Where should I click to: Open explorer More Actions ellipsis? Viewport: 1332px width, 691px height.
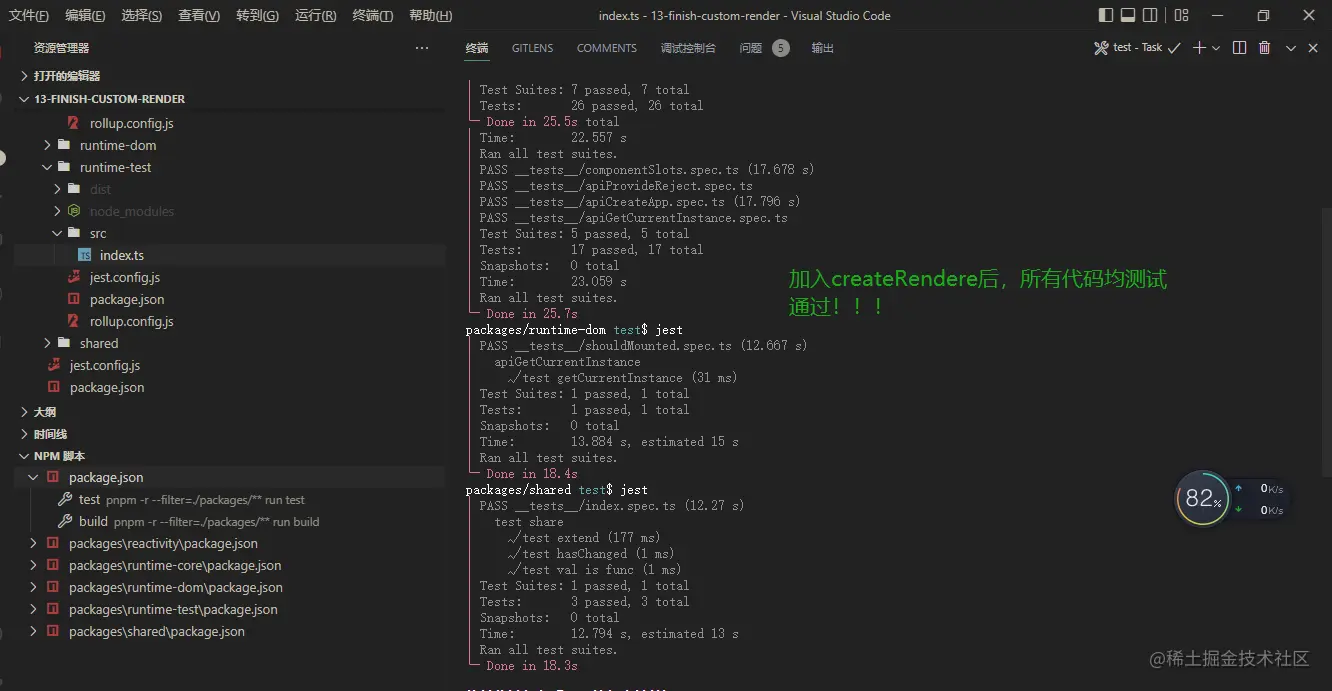[422, 48]
